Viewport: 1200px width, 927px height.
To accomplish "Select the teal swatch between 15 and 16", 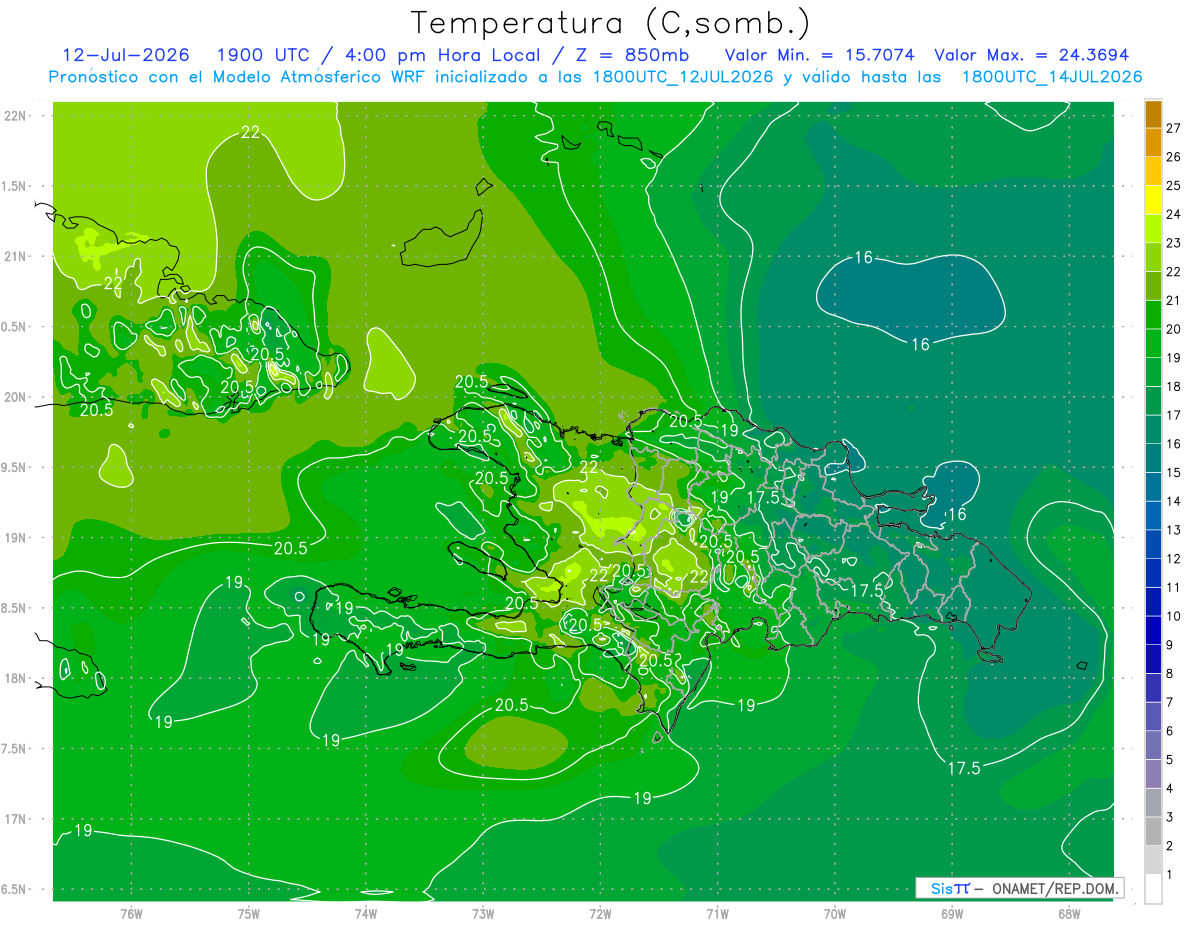I will (1153, 457).
